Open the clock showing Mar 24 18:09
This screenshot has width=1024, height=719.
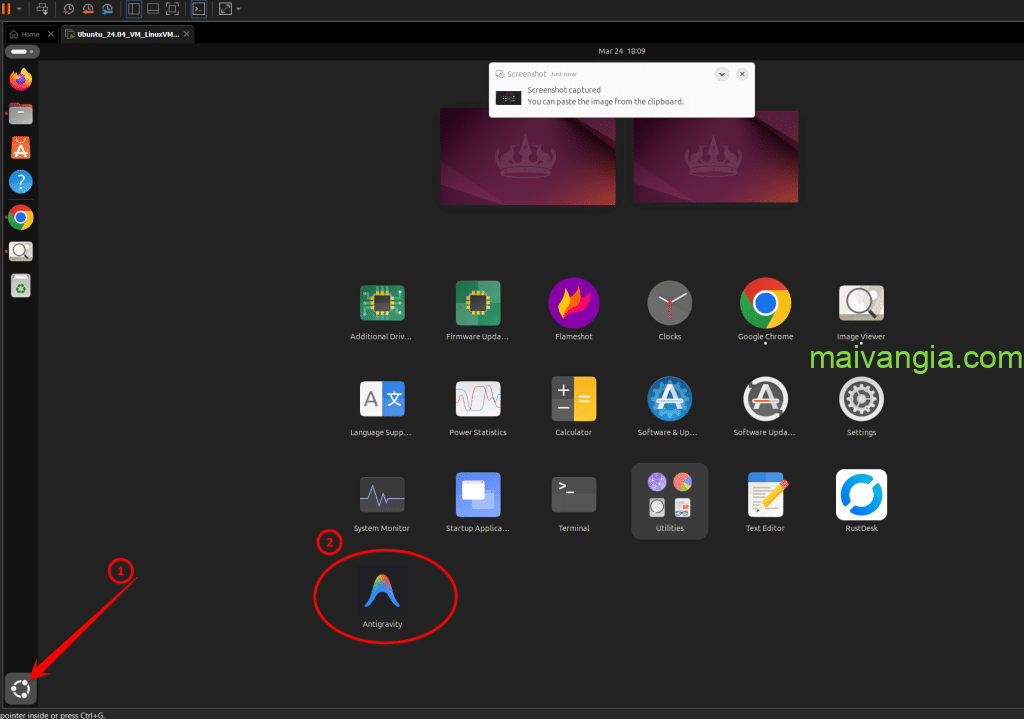[x=621, y=50]
